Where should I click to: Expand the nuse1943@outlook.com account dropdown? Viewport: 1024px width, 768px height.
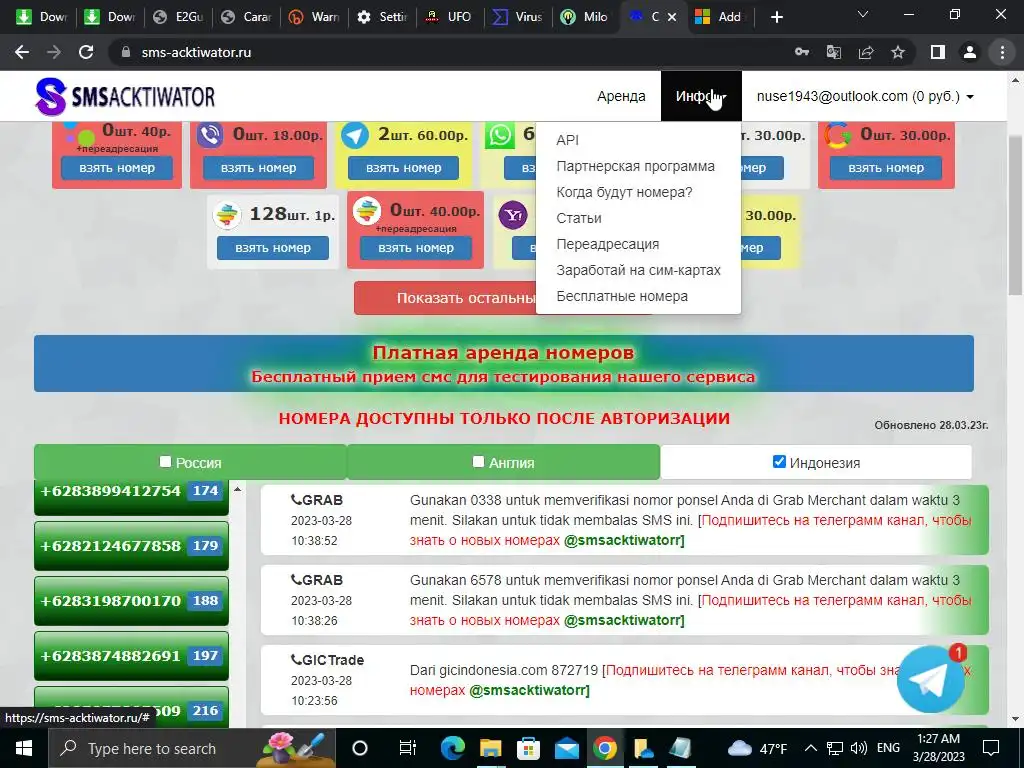click(x=865, y=97)
